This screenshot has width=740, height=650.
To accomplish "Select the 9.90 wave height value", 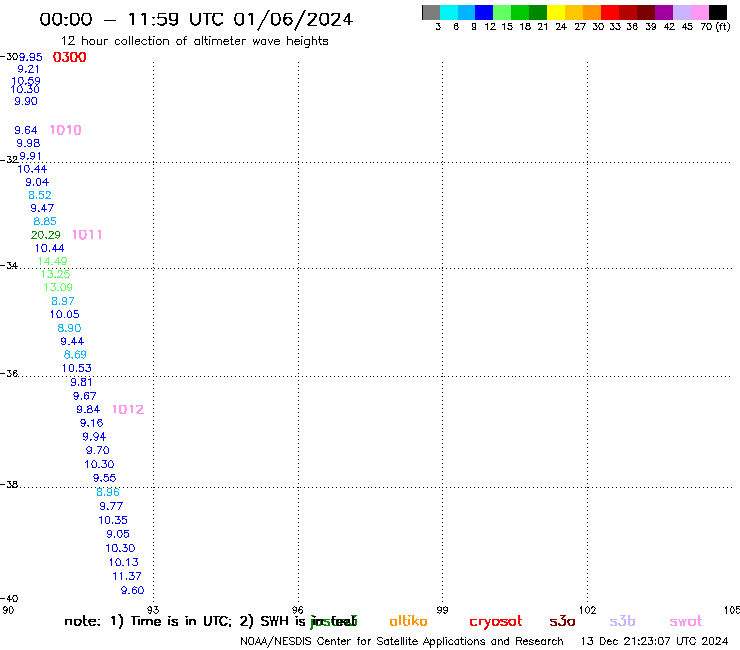I will pos(26,101).
